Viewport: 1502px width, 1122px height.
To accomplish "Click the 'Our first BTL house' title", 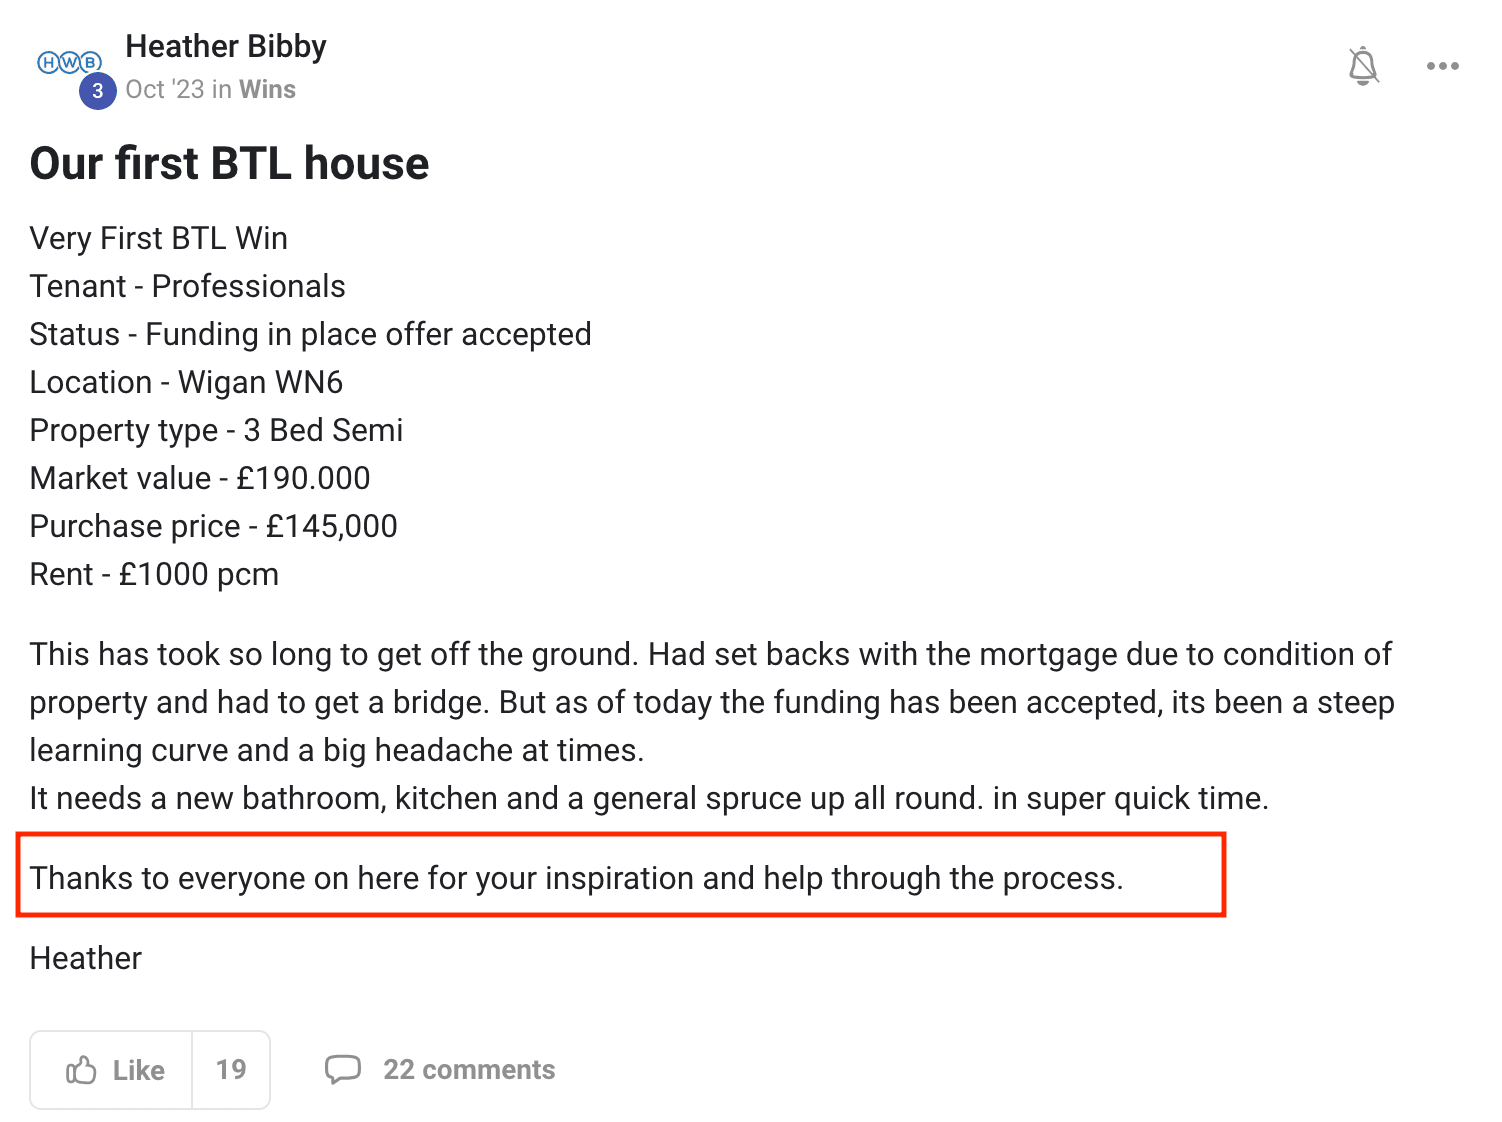I will 229,163.
